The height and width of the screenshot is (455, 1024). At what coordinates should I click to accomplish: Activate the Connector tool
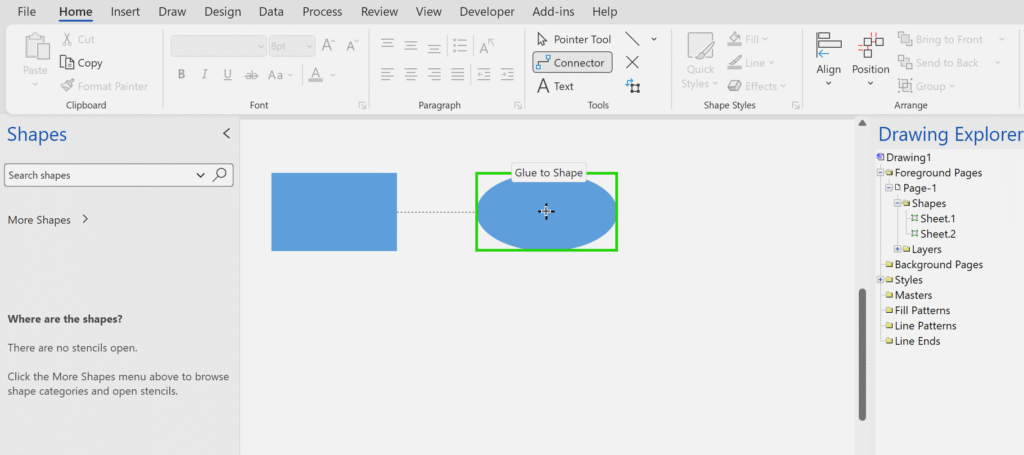click(x=571, y=63)
